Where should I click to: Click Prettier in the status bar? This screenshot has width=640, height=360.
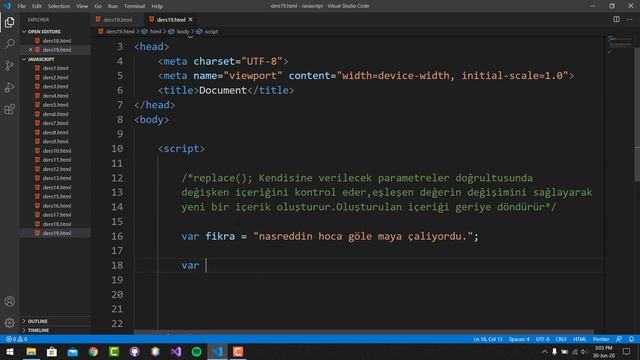click(601, 339)
